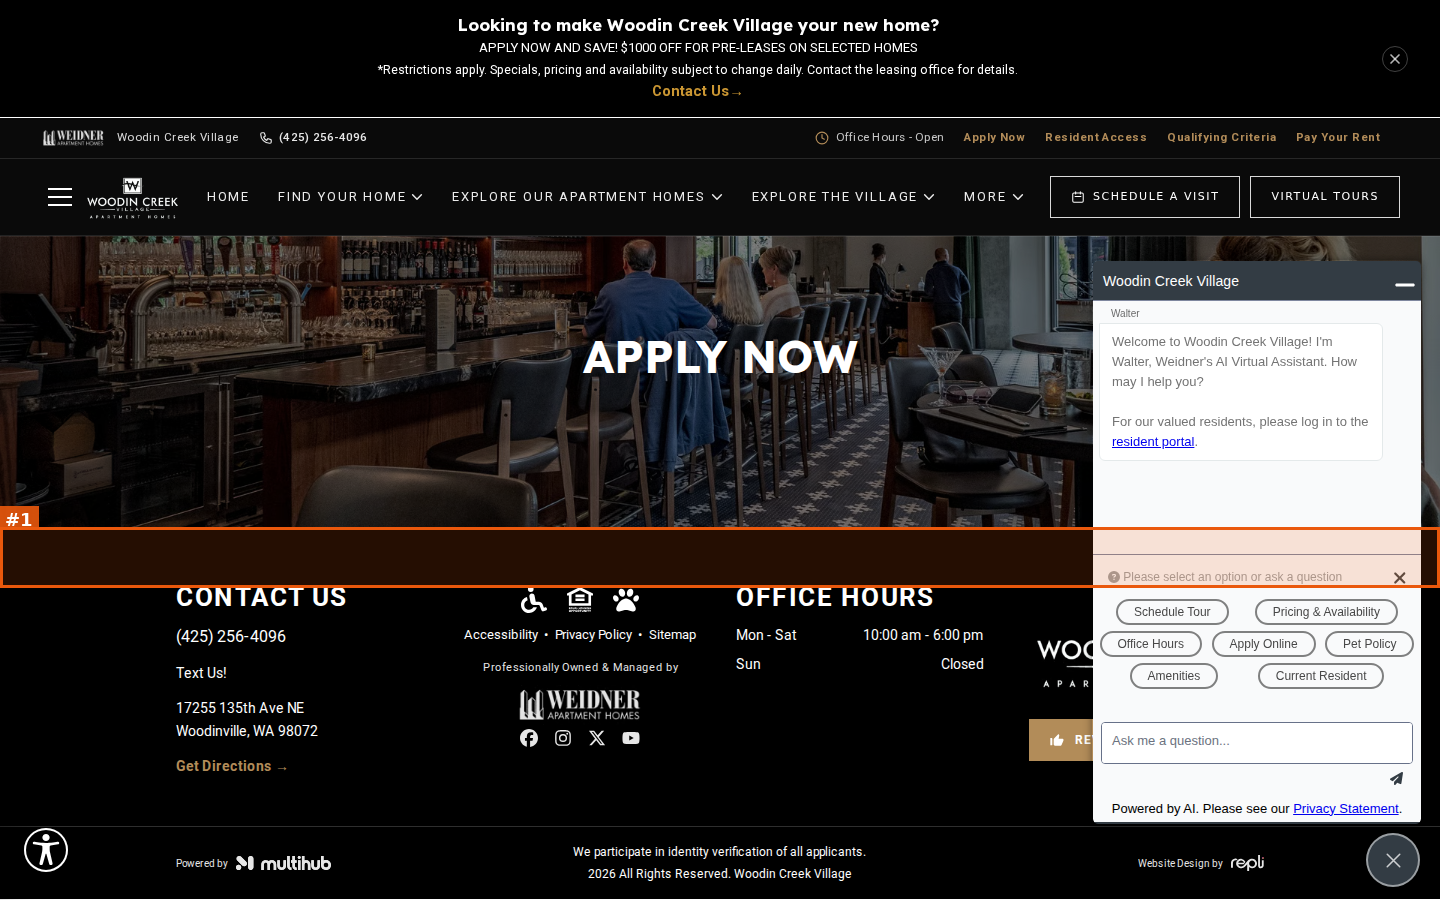Minimize the Woodin Creek Village chat window

[x=1405, y=284]
